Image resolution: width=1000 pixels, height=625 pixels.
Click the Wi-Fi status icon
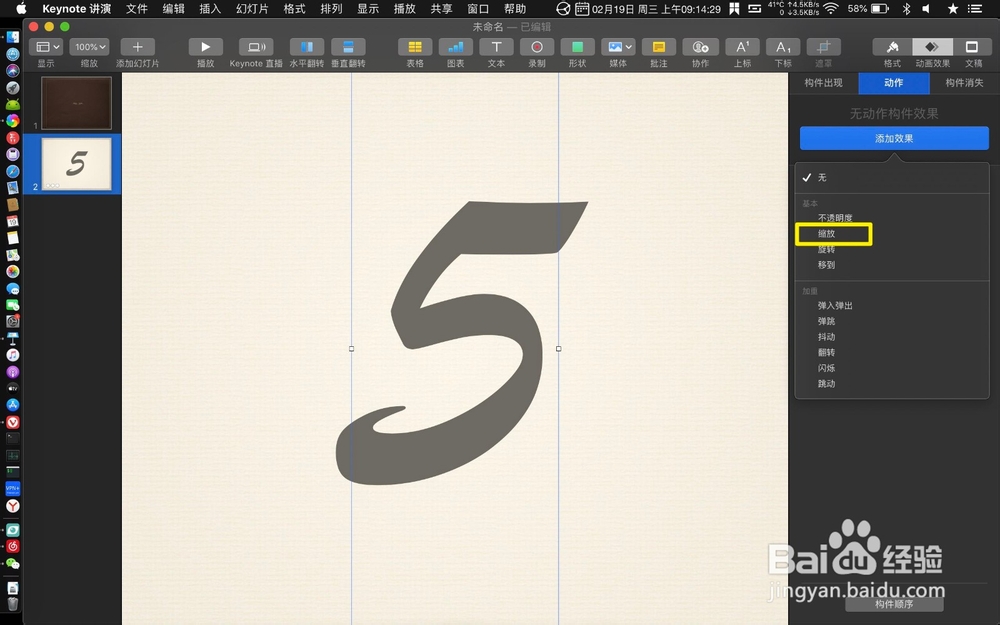click(830, 9)
